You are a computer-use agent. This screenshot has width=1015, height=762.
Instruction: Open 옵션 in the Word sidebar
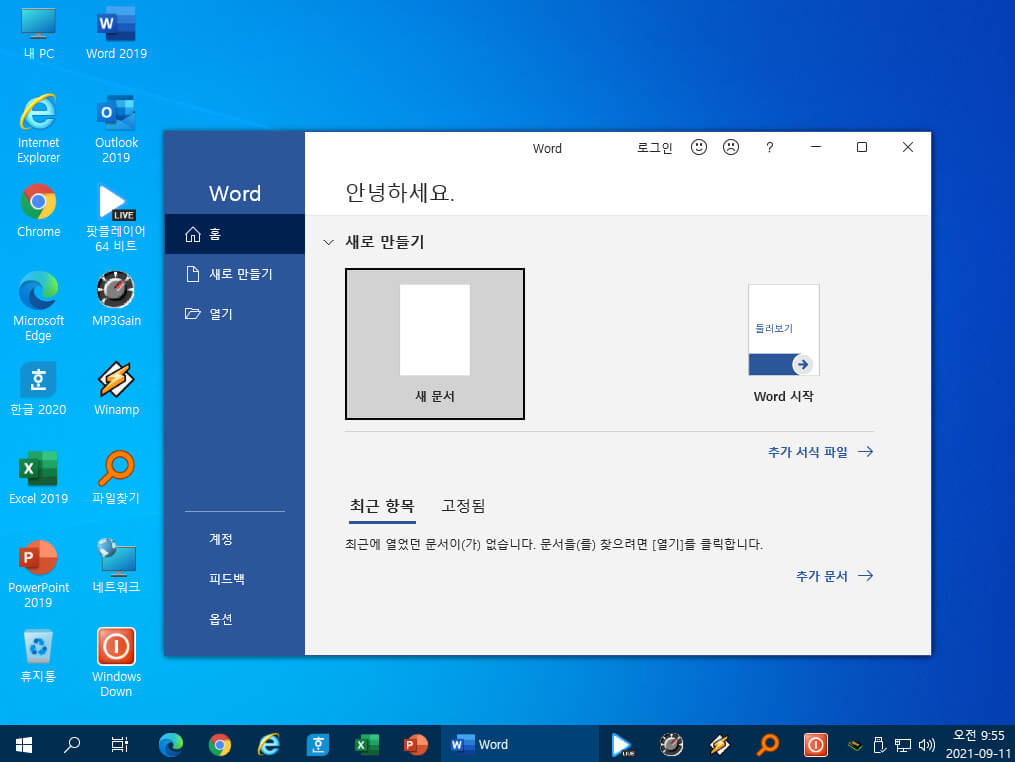221,619
